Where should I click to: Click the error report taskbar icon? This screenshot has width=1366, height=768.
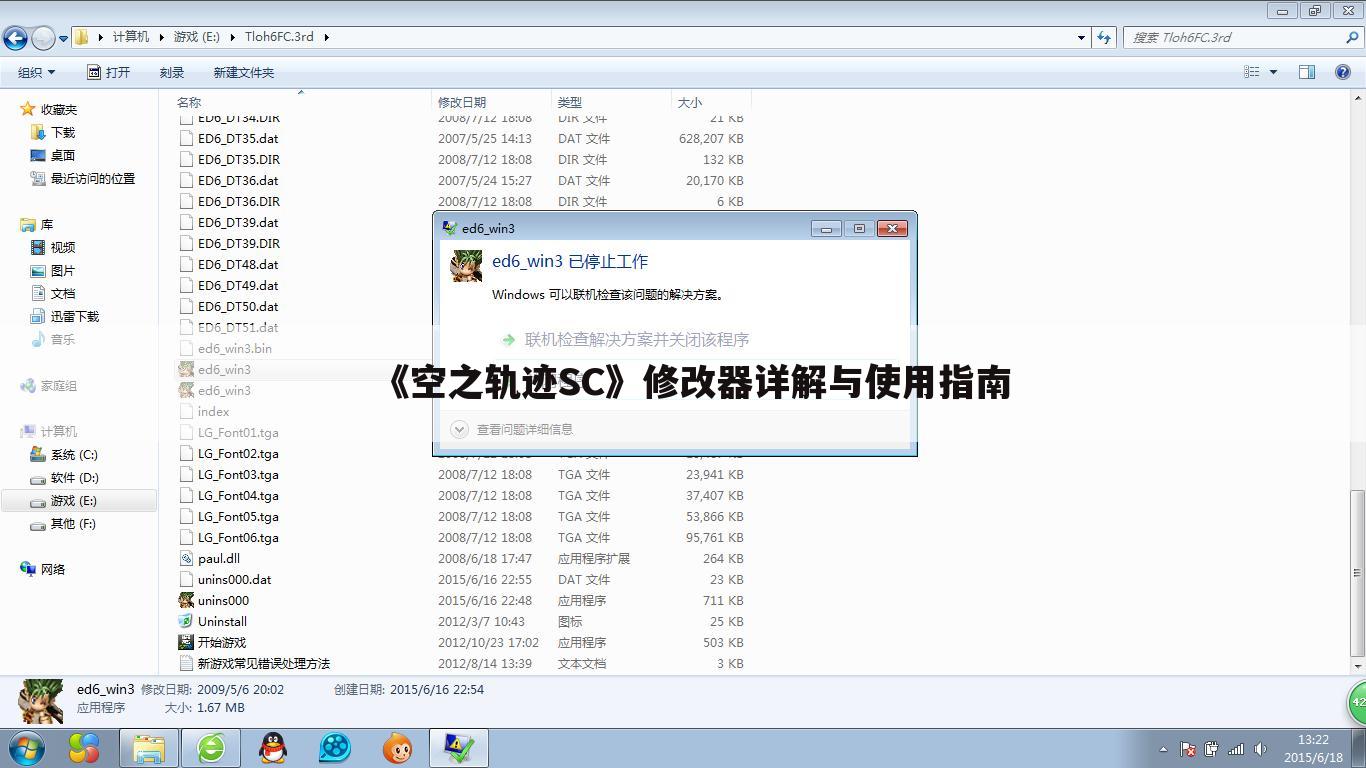point(459,747)
